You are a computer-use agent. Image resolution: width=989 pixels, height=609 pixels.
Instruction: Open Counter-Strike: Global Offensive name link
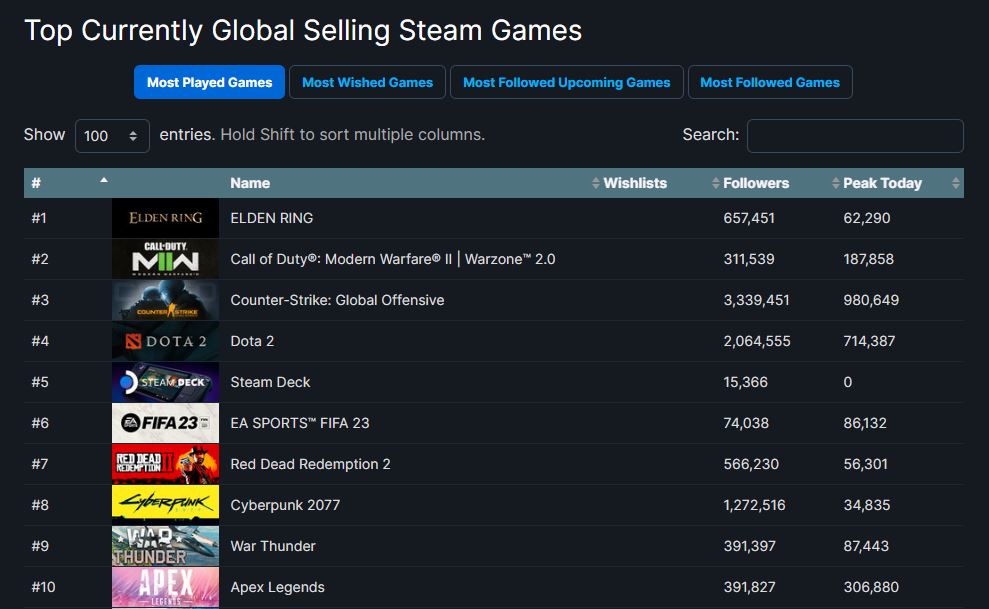(x=337, y=300)
